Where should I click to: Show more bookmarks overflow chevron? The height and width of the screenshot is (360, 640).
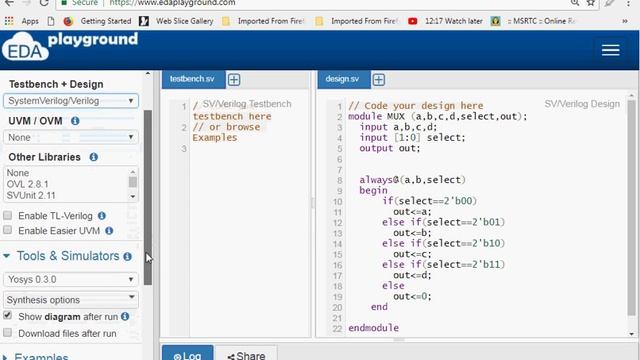tap(625, 21)
